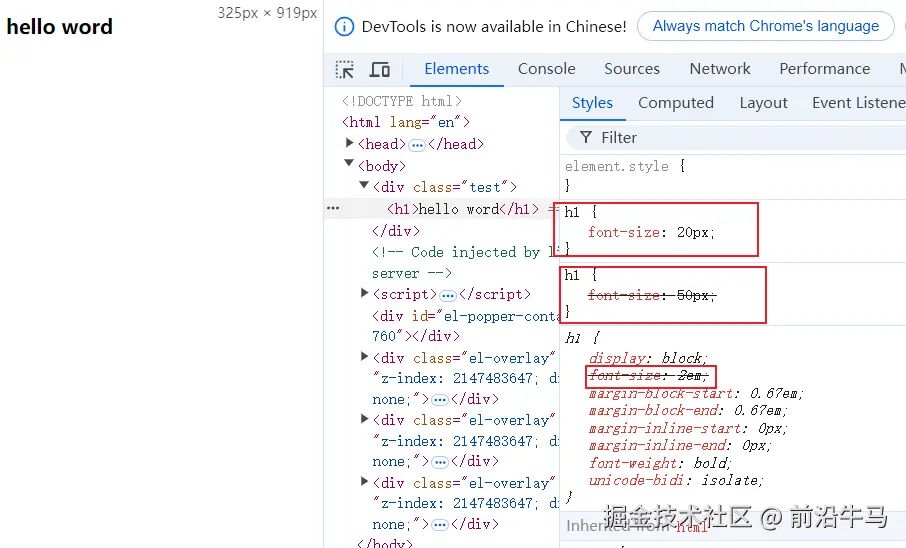906x548 pixels.
Task: Select the html lang="en" DOM row
Action: click(406, 123)
